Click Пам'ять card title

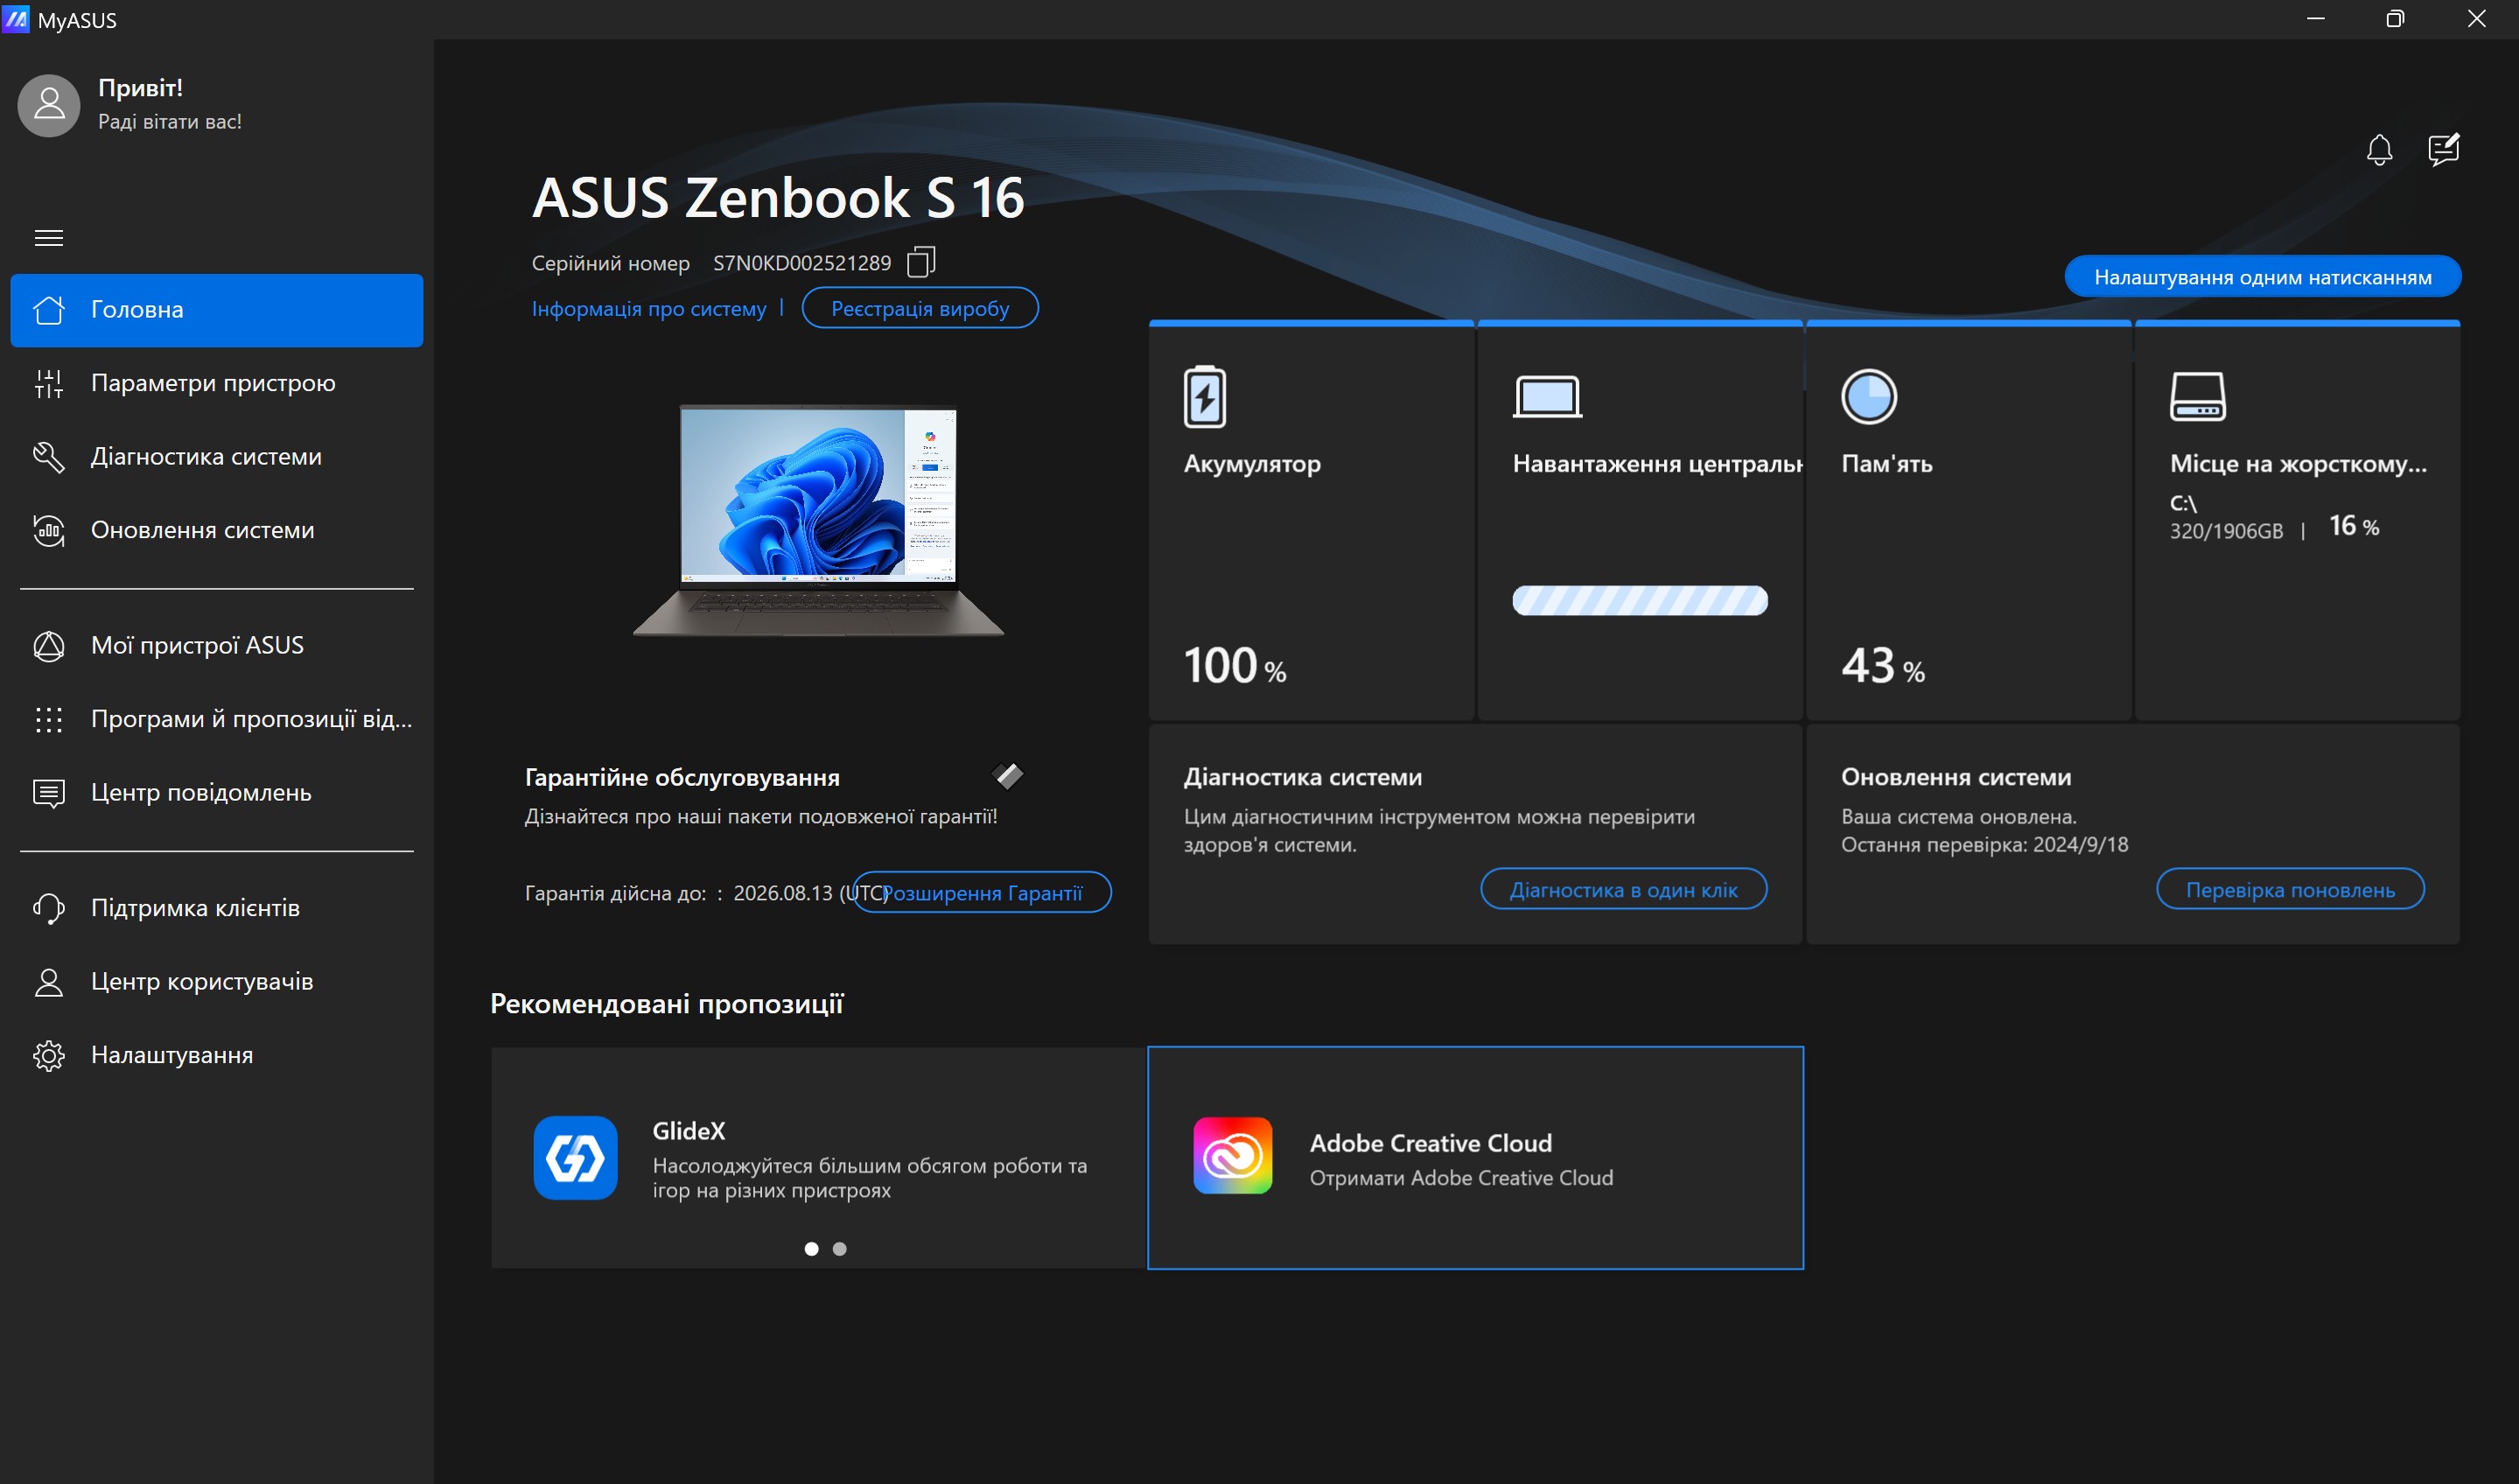tap(1886, 464)
